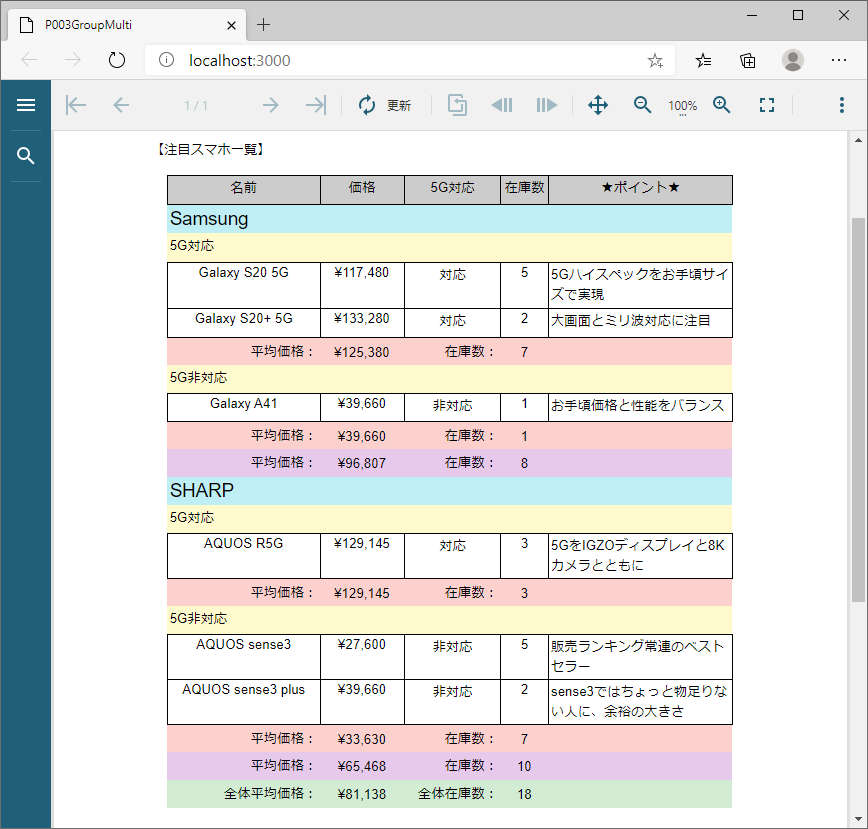
Task: Click the back-to-parent report icon
Action: coord(457,105)
